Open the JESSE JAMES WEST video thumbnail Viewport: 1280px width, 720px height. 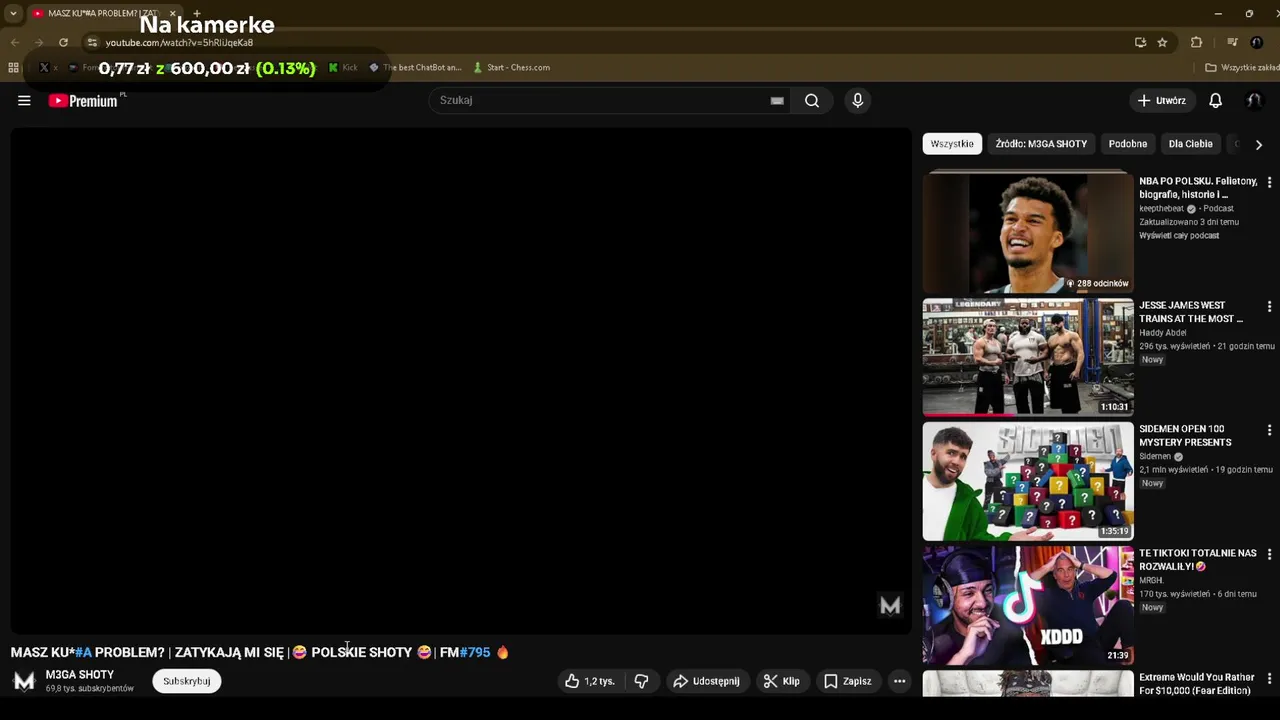click(1028, 356)
